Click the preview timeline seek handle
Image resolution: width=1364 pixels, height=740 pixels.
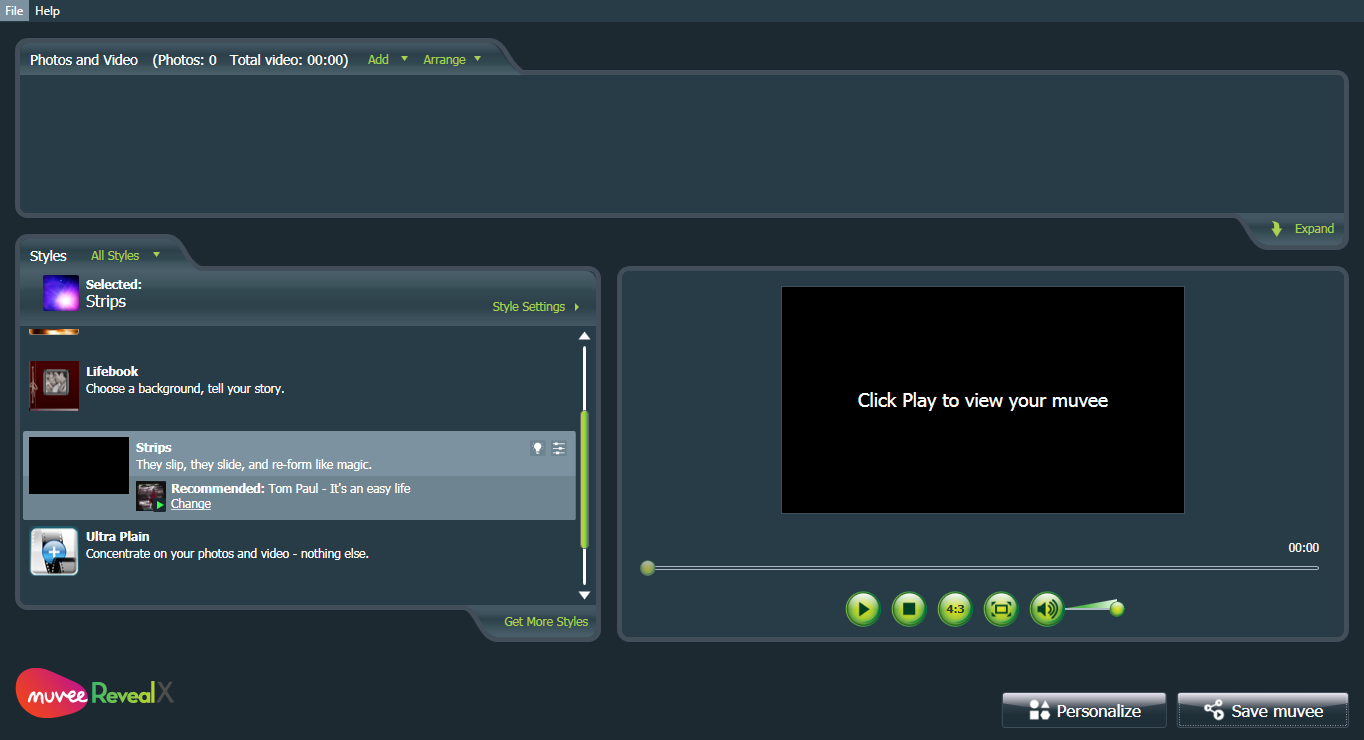click(648, 568)
